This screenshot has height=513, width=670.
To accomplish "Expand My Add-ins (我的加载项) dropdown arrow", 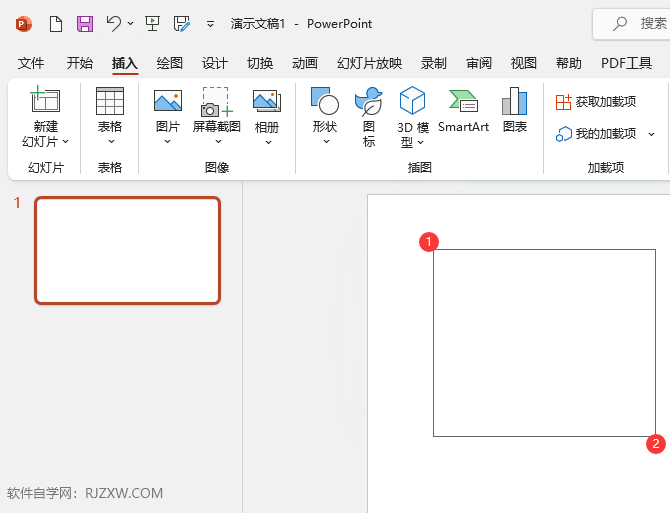I will (652, 134).
